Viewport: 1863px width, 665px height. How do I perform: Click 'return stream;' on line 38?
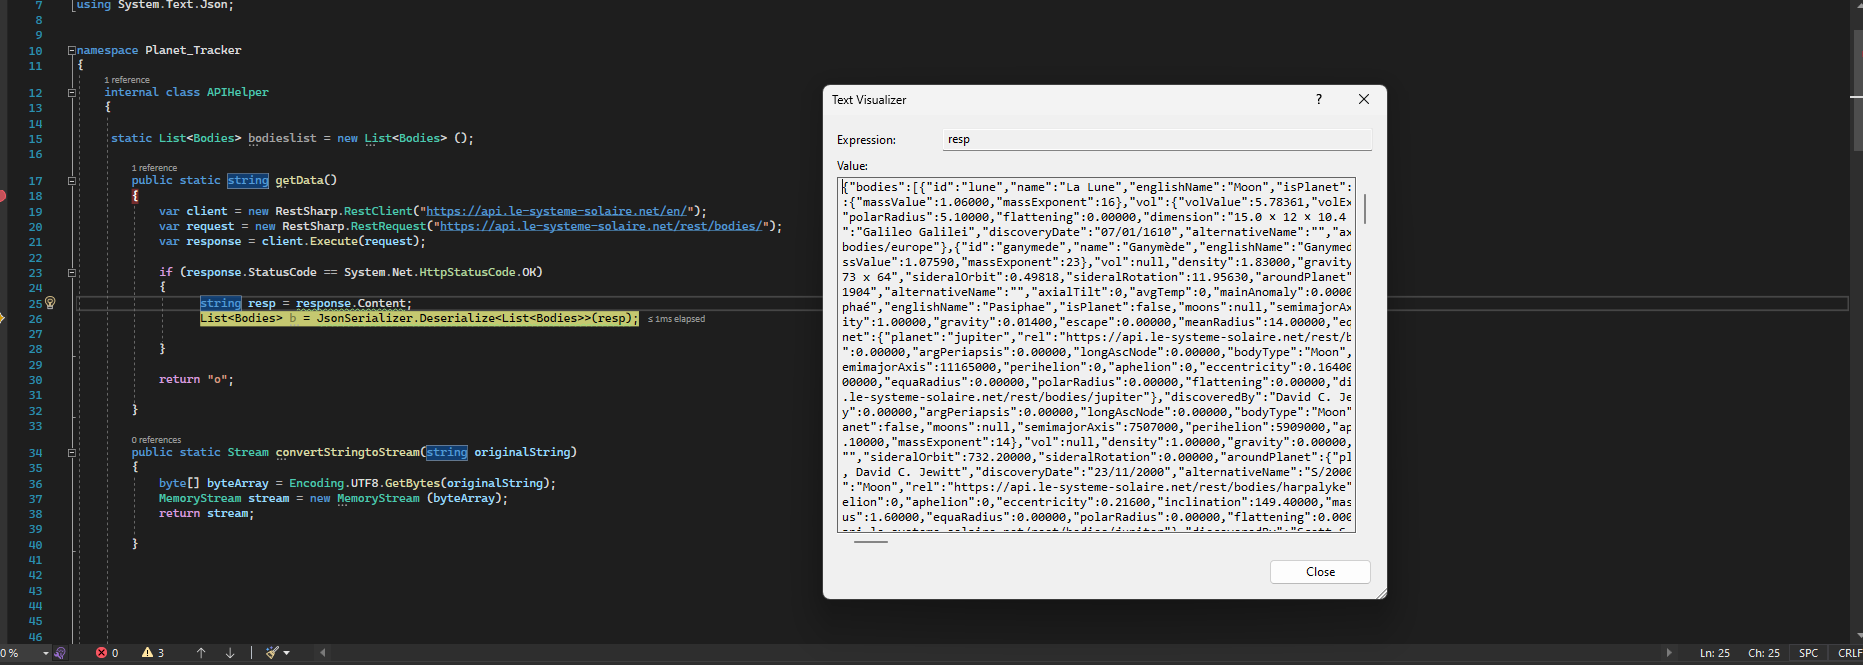[206, 513]
